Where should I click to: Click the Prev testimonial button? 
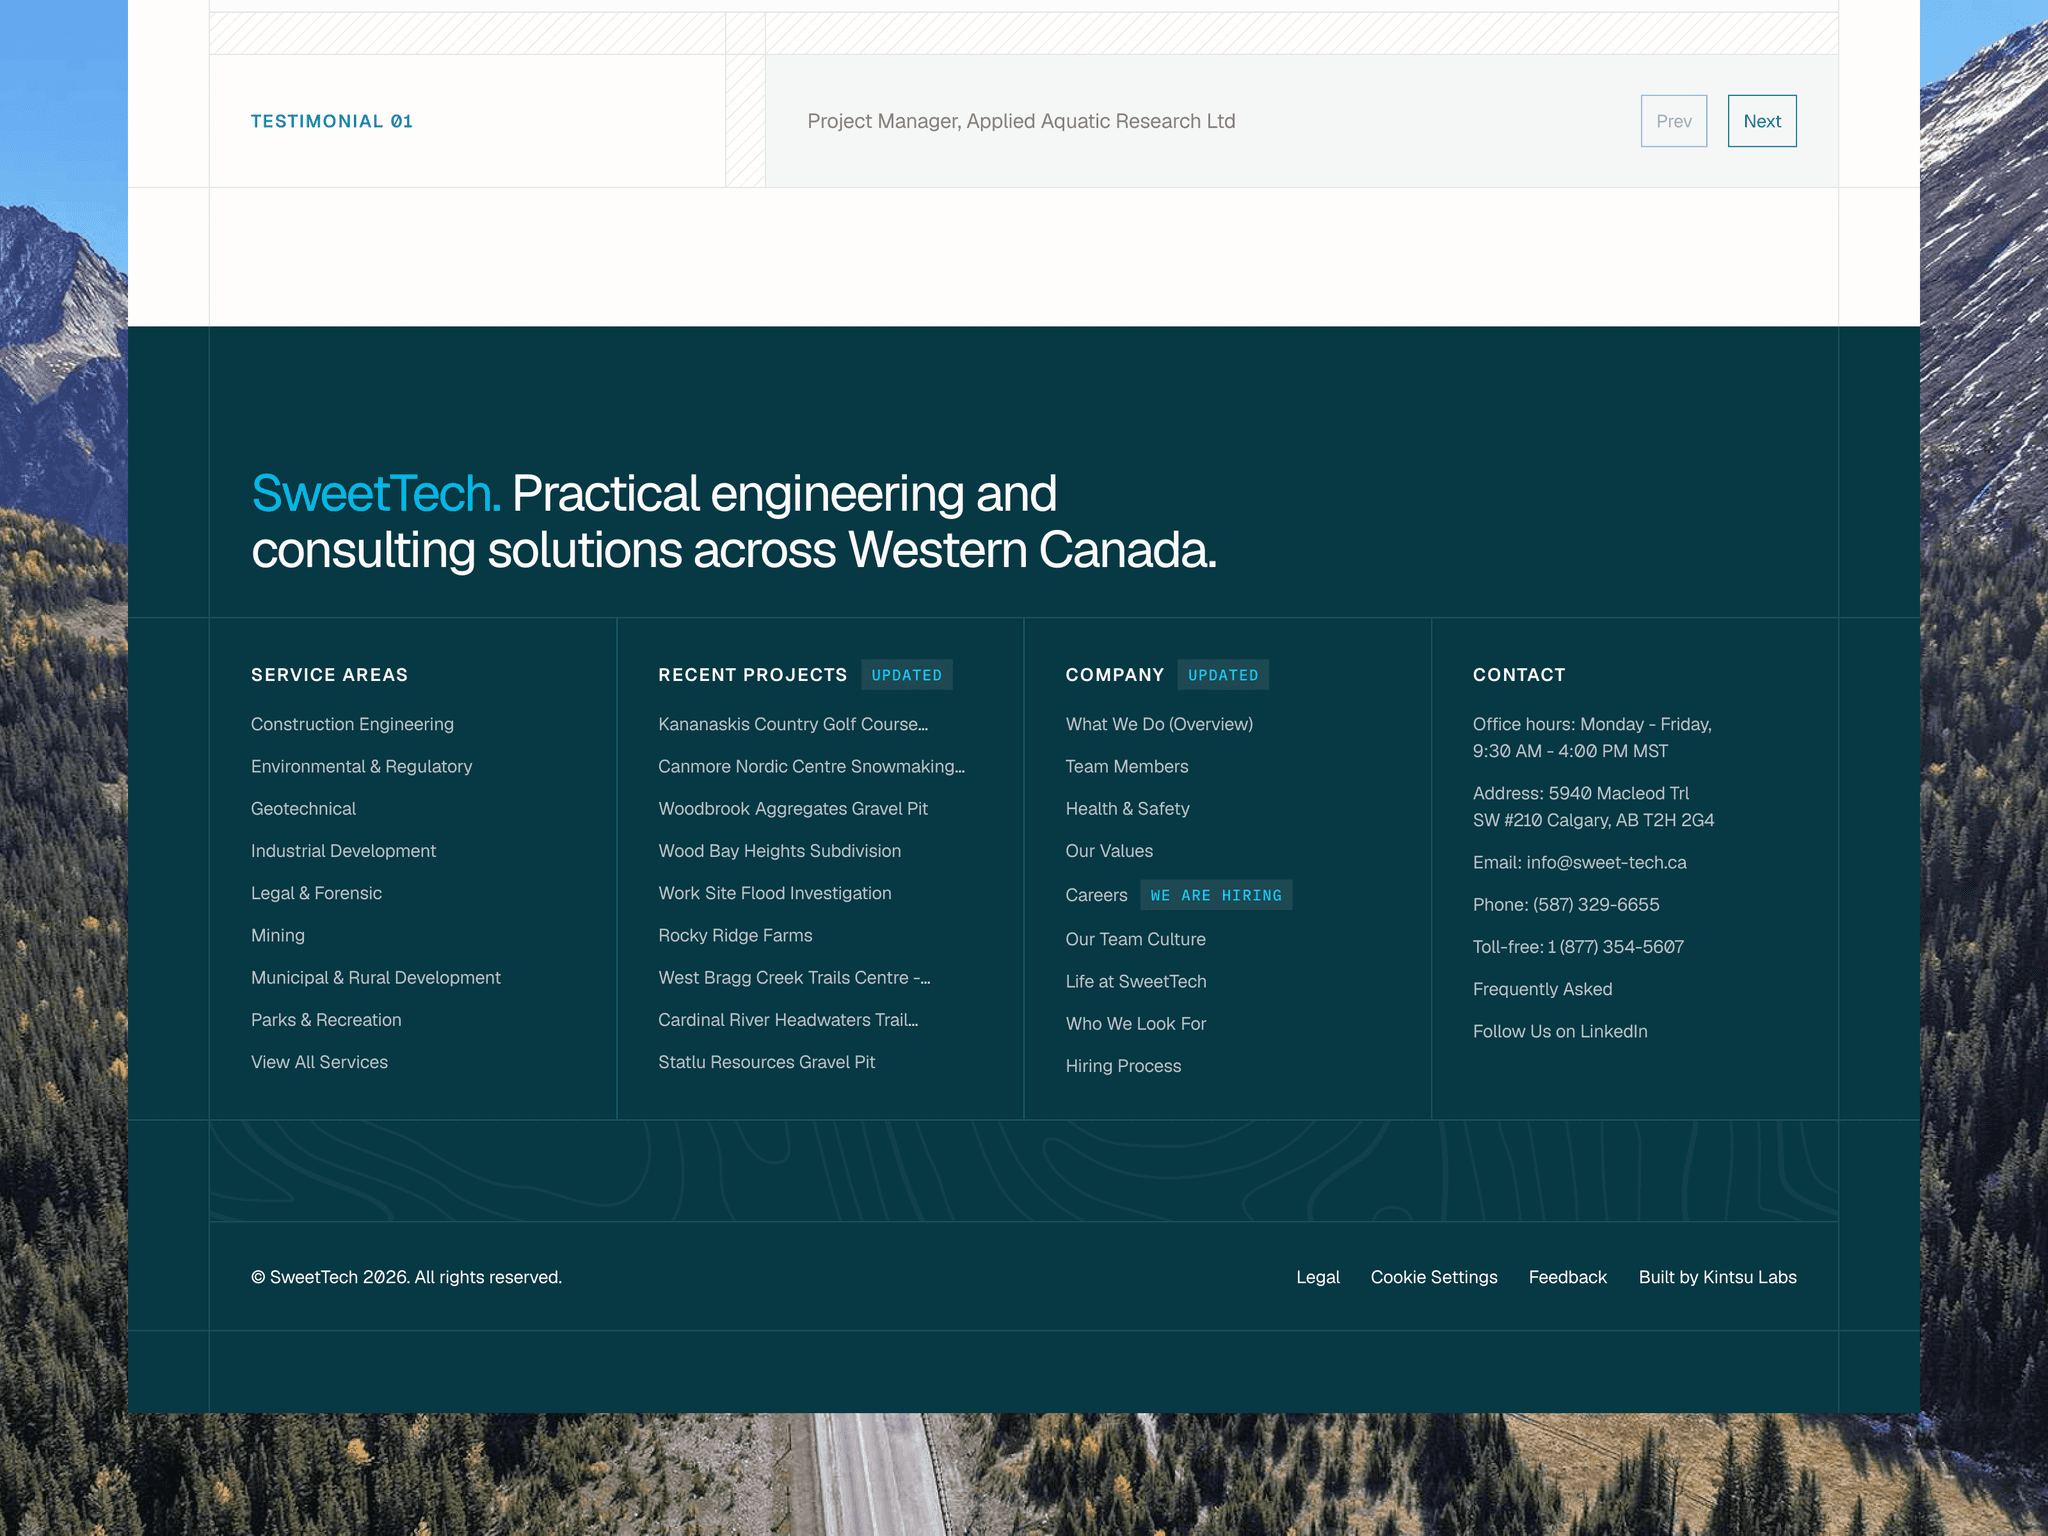[1674, 121]
